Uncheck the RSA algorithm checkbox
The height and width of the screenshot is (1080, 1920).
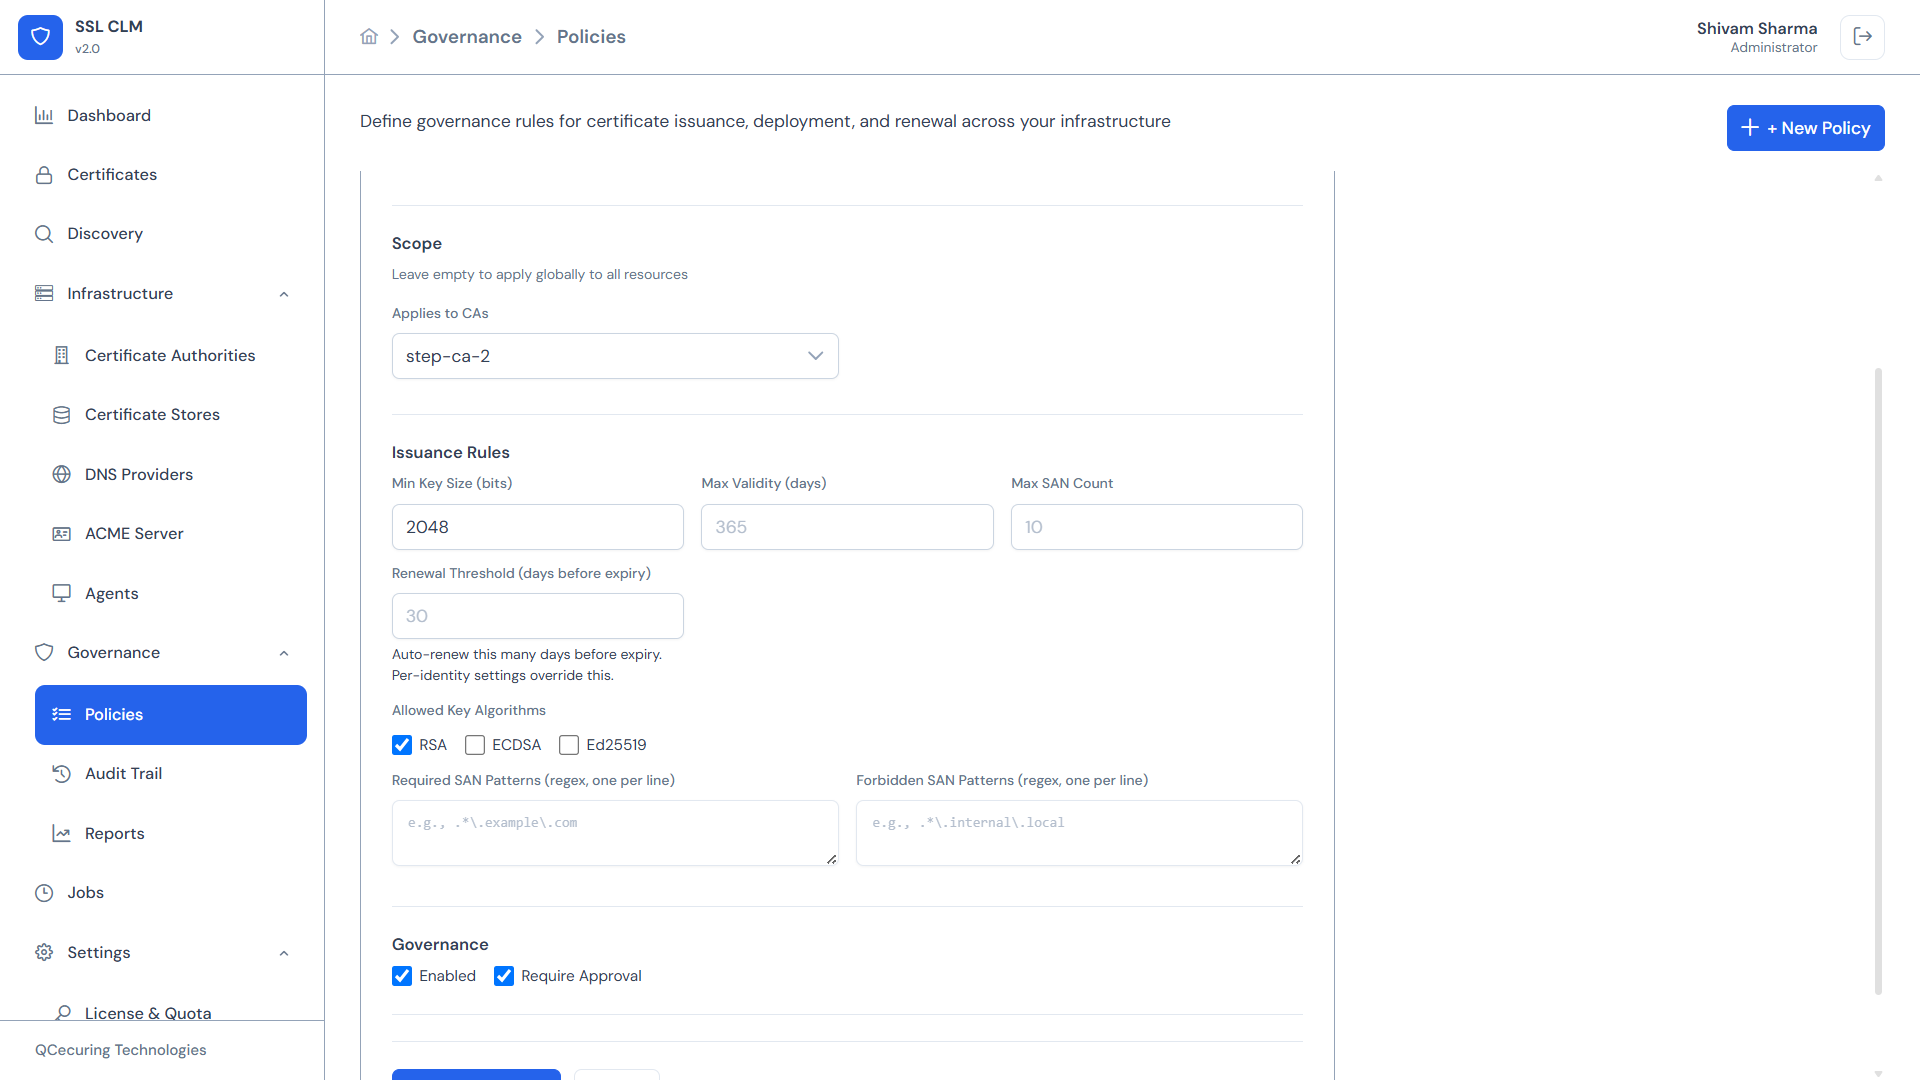(x=402, y=745)
